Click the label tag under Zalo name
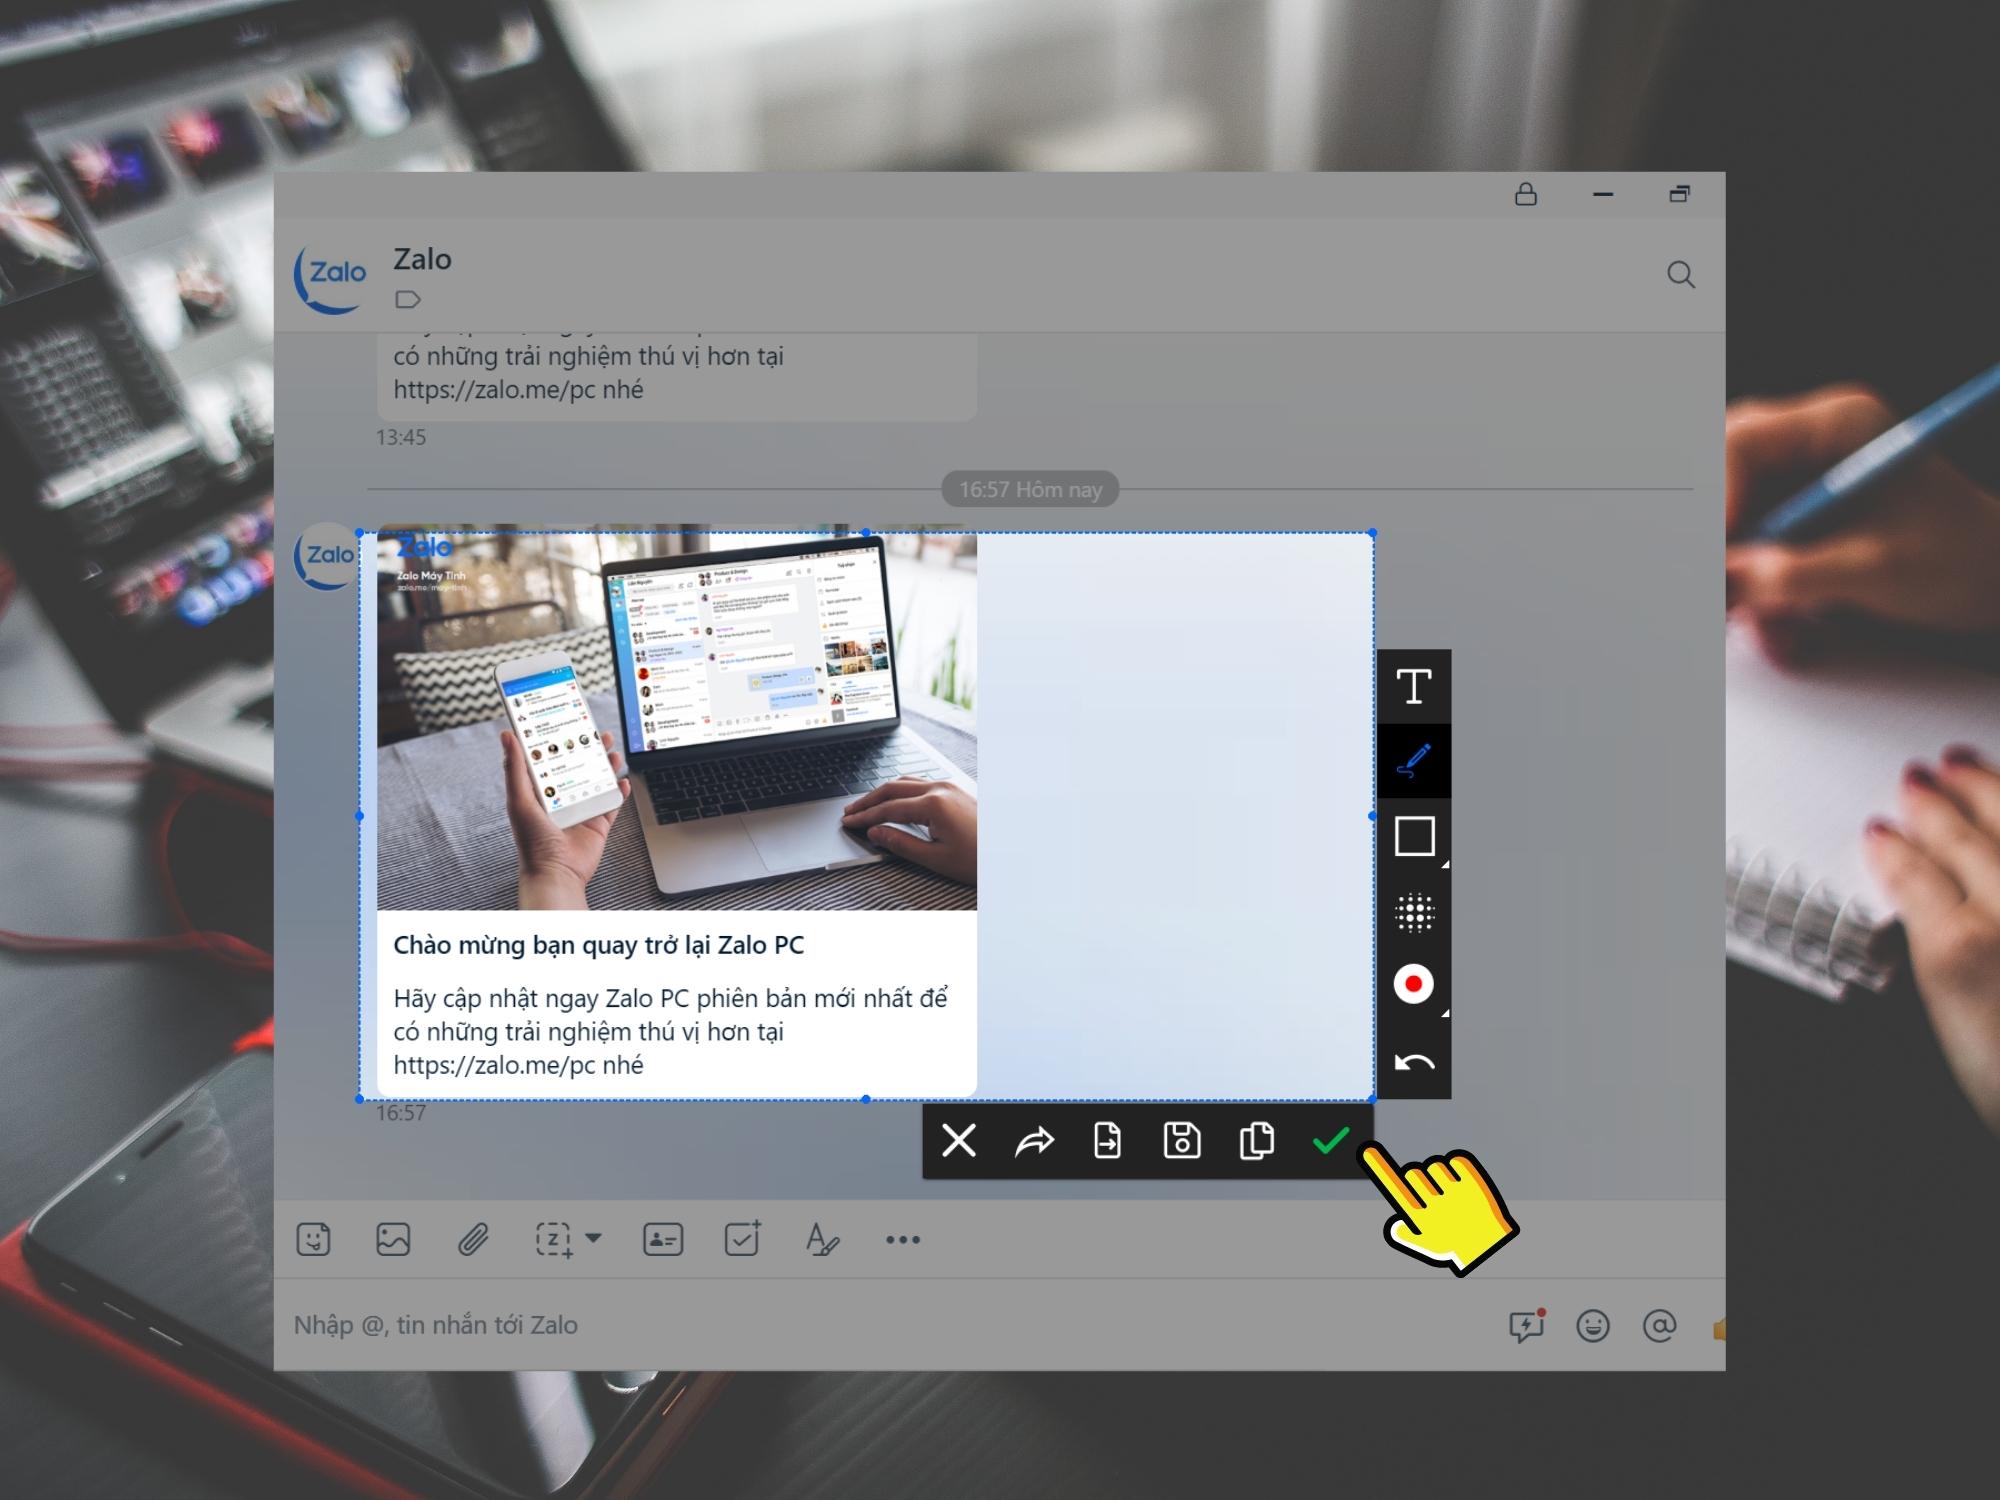 (407, 299)
